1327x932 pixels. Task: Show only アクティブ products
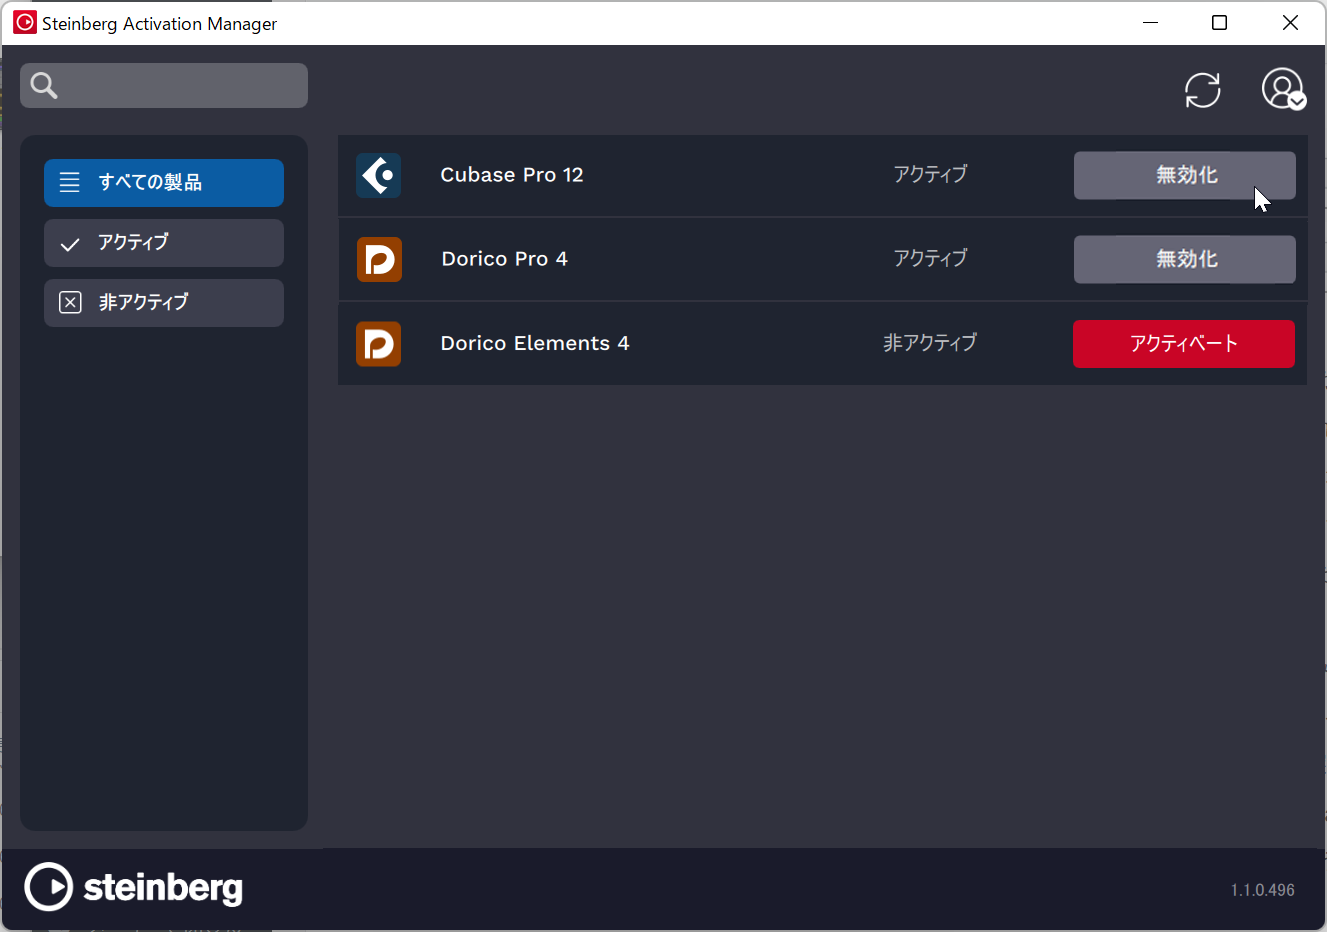pos(164,243)
